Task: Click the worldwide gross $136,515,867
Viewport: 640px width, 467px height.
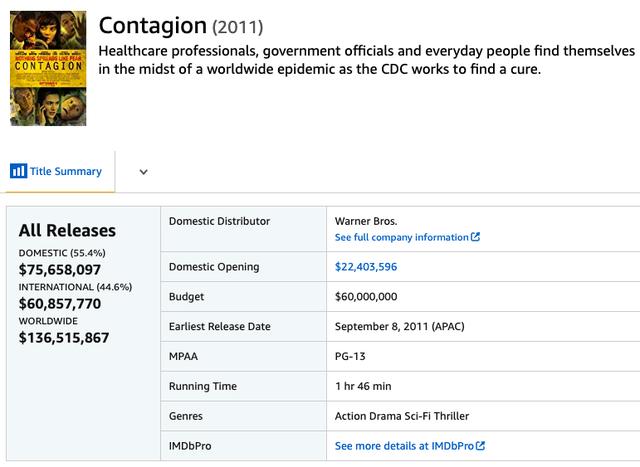Action: [x=64, y=338]
